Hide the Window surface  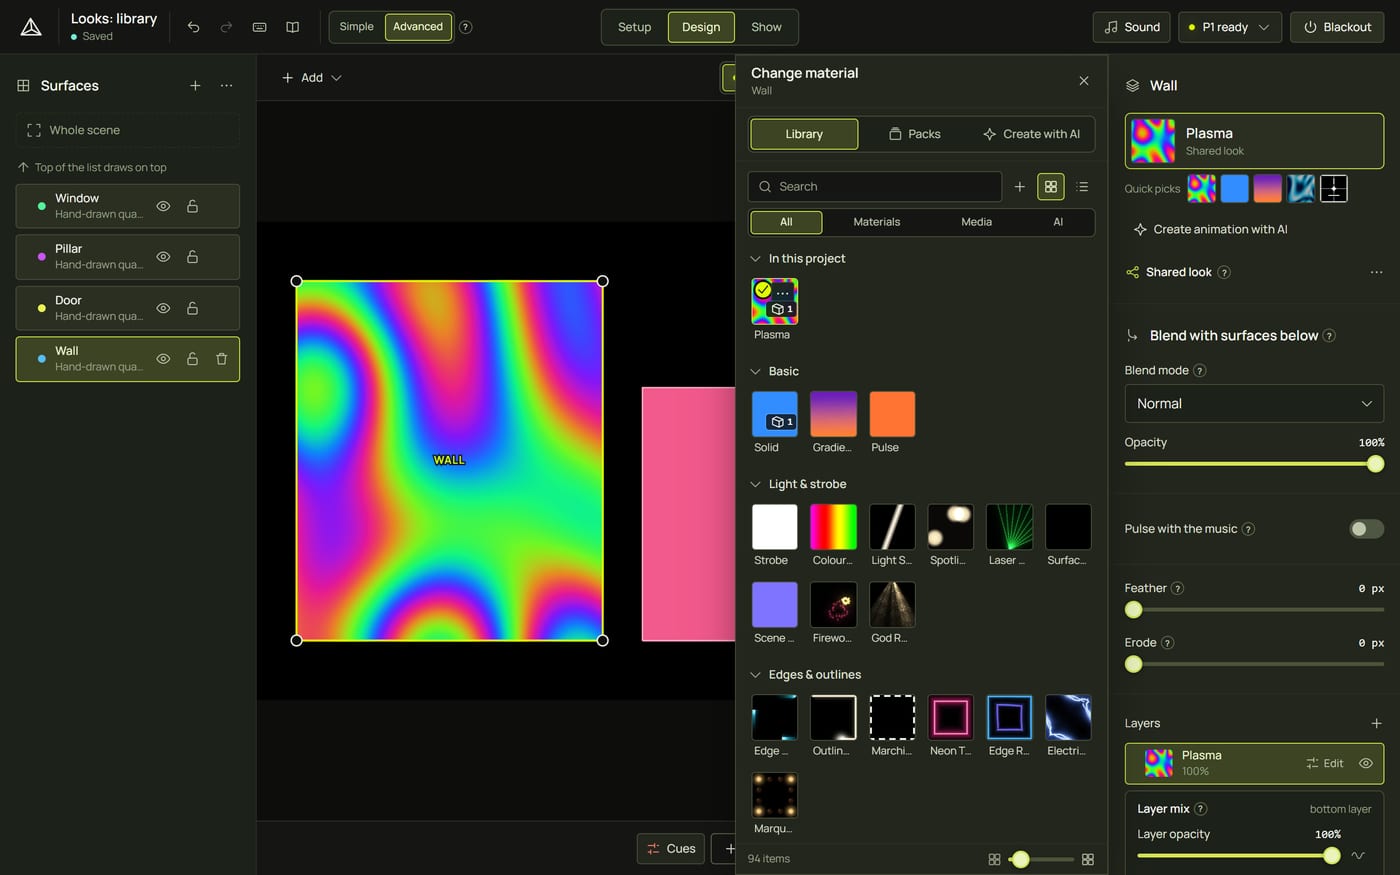[x=163, y=206]
